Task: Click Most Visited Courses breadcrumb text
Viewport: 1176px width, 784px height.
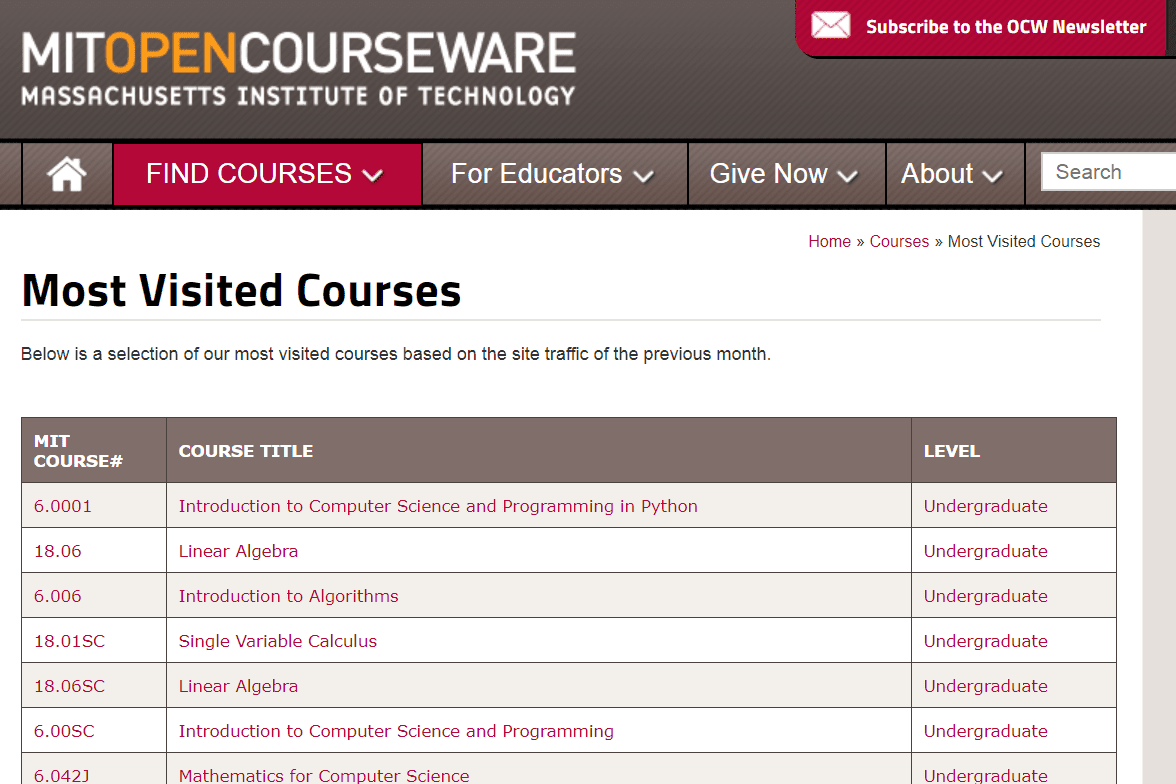Action: [x=1024, y=242]
